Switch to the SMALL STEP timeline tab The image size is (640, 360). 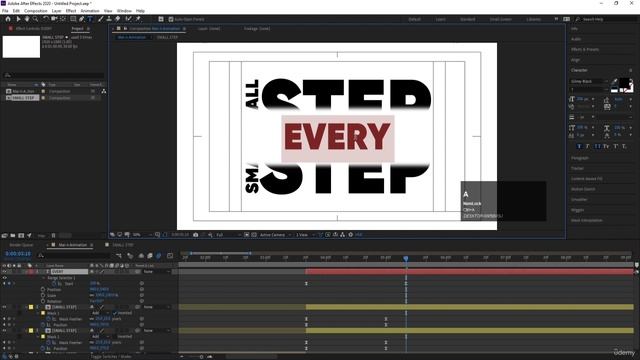[x=123, y=245]
